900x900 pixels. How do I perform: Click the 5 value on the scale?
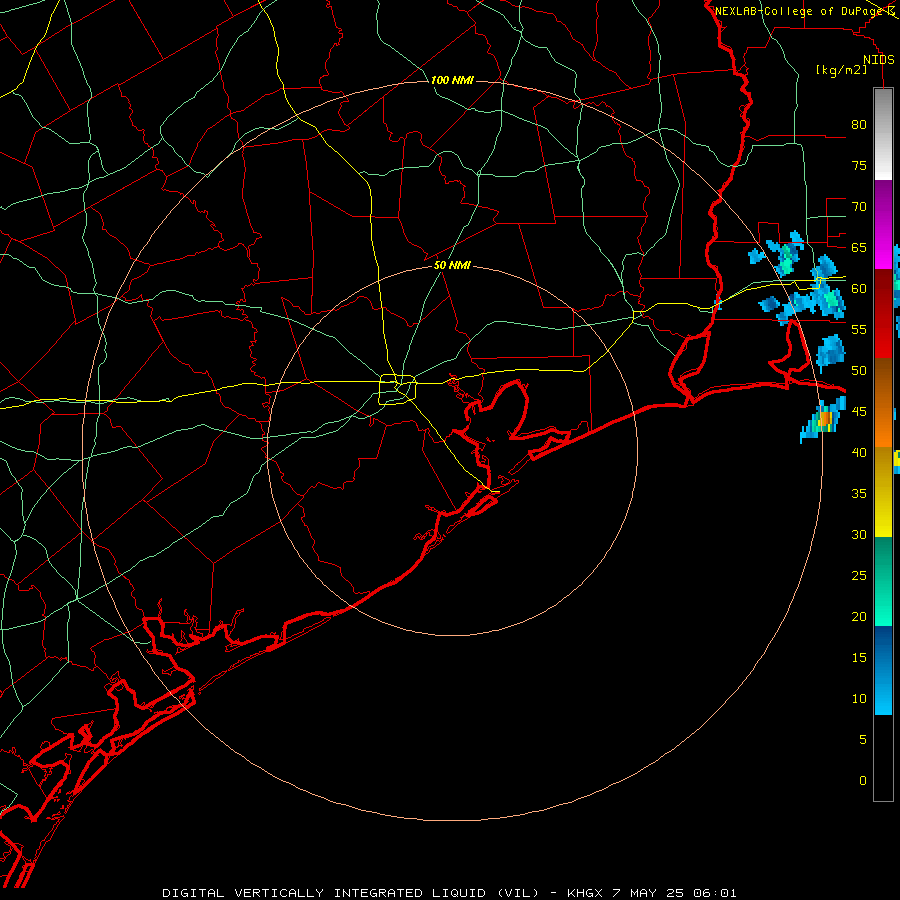coord(863,739)
